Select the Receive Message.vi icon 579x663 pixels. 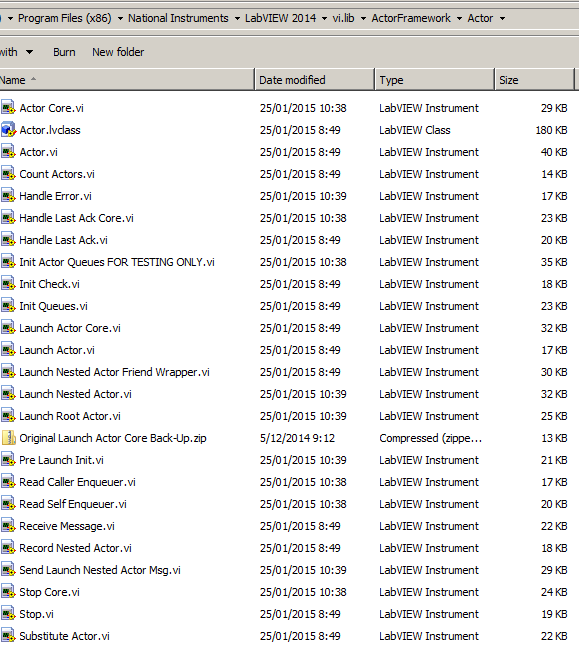(x=8, y=526)
